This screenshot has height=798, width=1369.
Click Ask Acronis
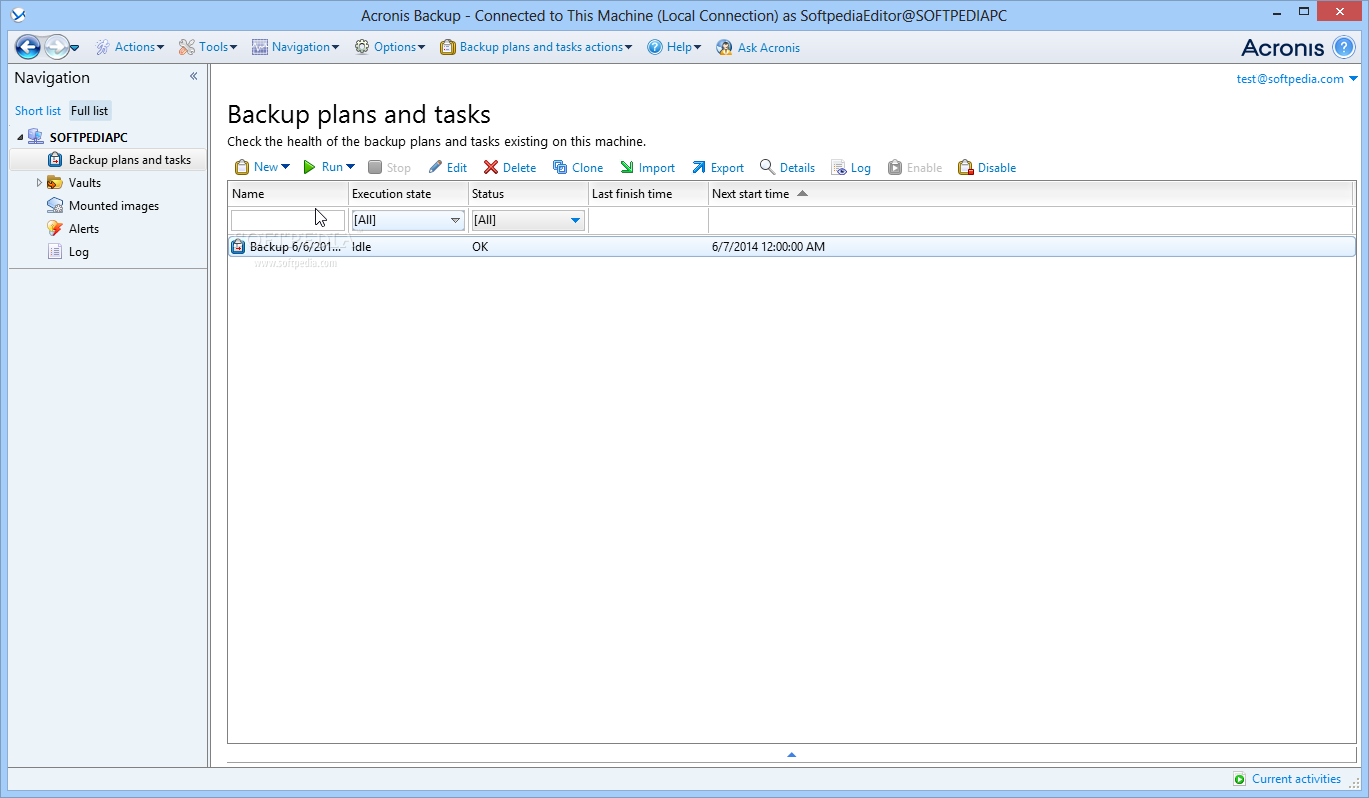click(758, 47)
